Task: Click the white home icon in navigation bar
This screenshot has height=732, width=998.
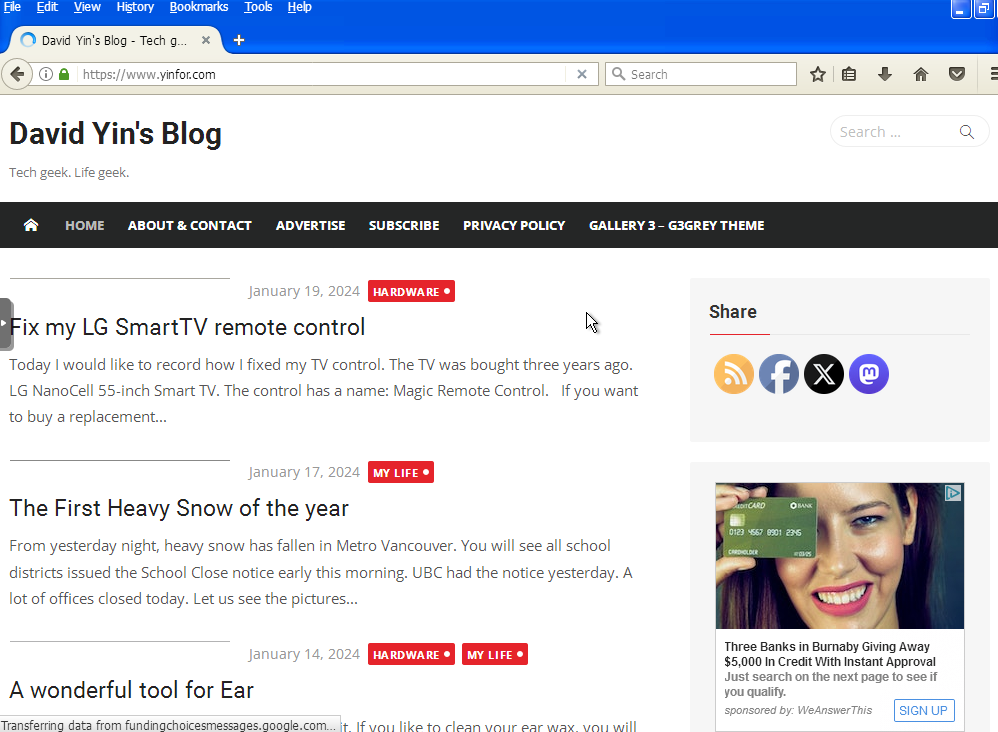Action: pos(31,225)
